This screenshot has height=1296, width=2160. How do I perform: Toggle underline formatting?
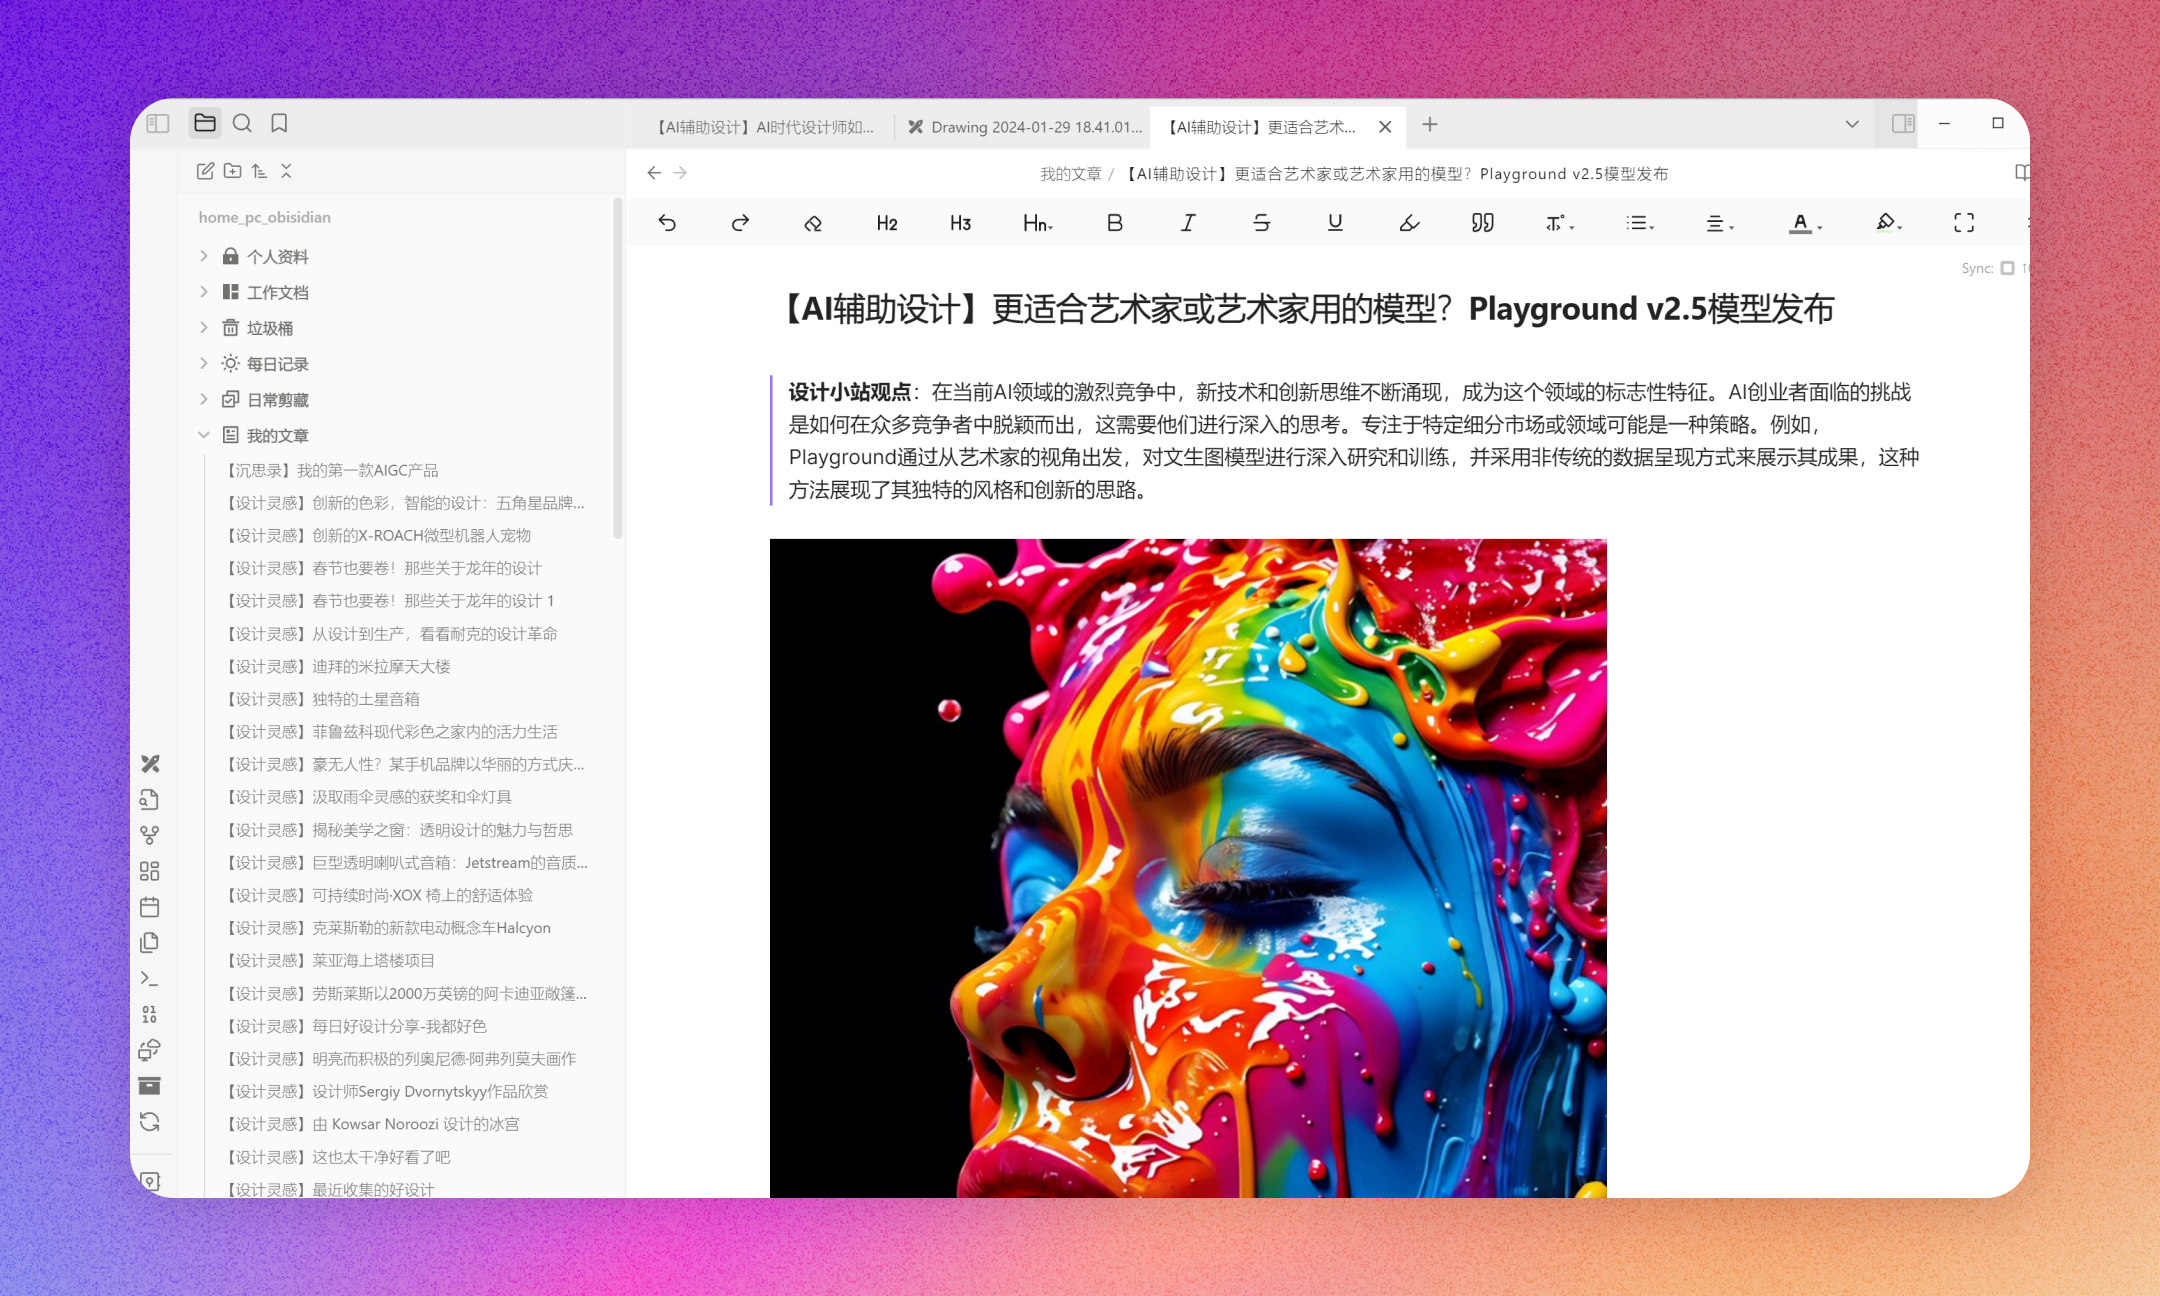[1335, 223]
